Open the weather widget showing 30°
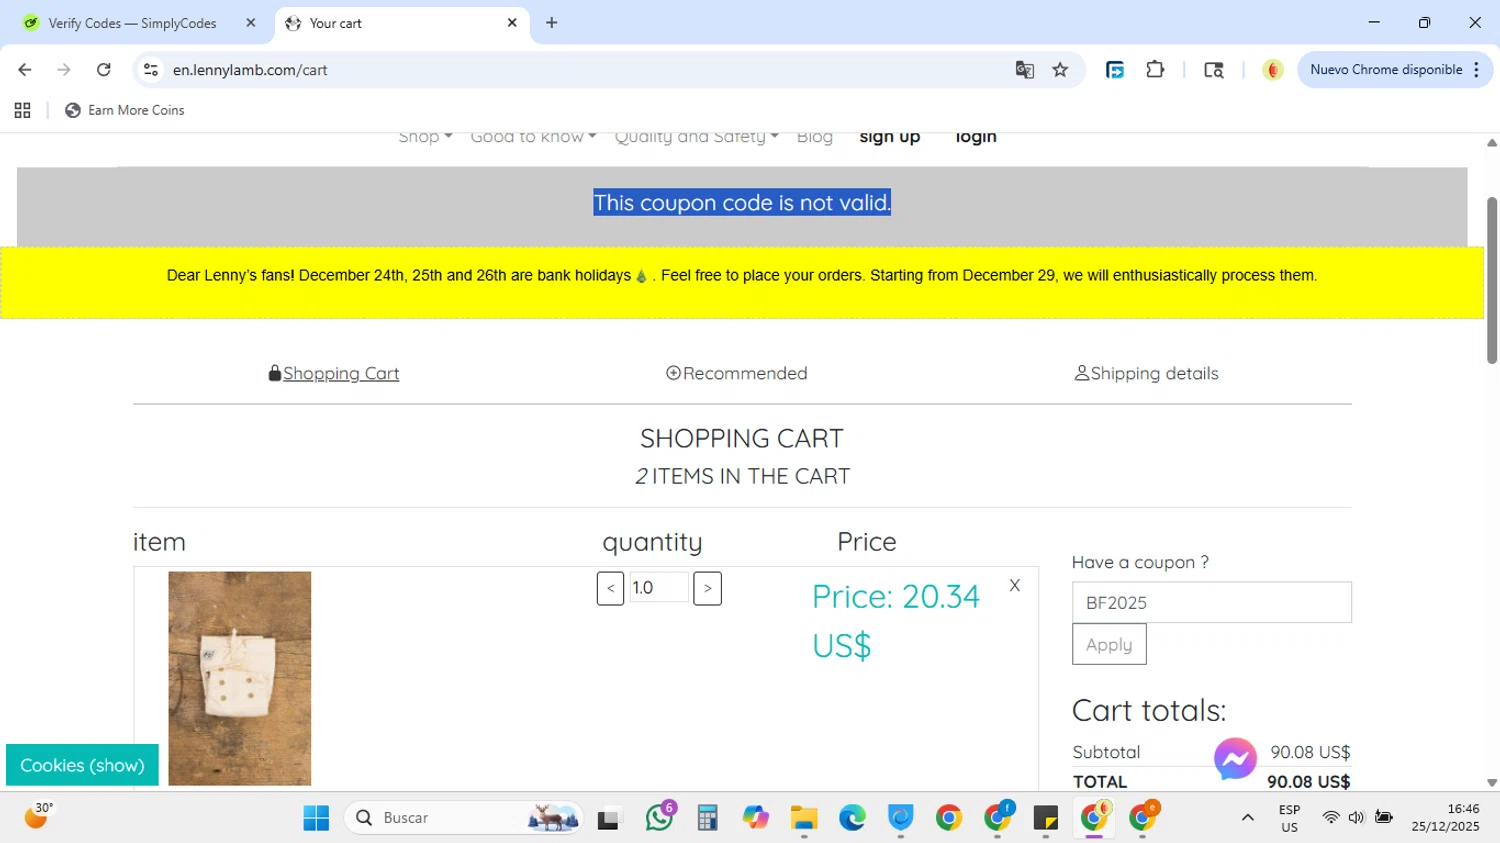 (x=38, y=816)
